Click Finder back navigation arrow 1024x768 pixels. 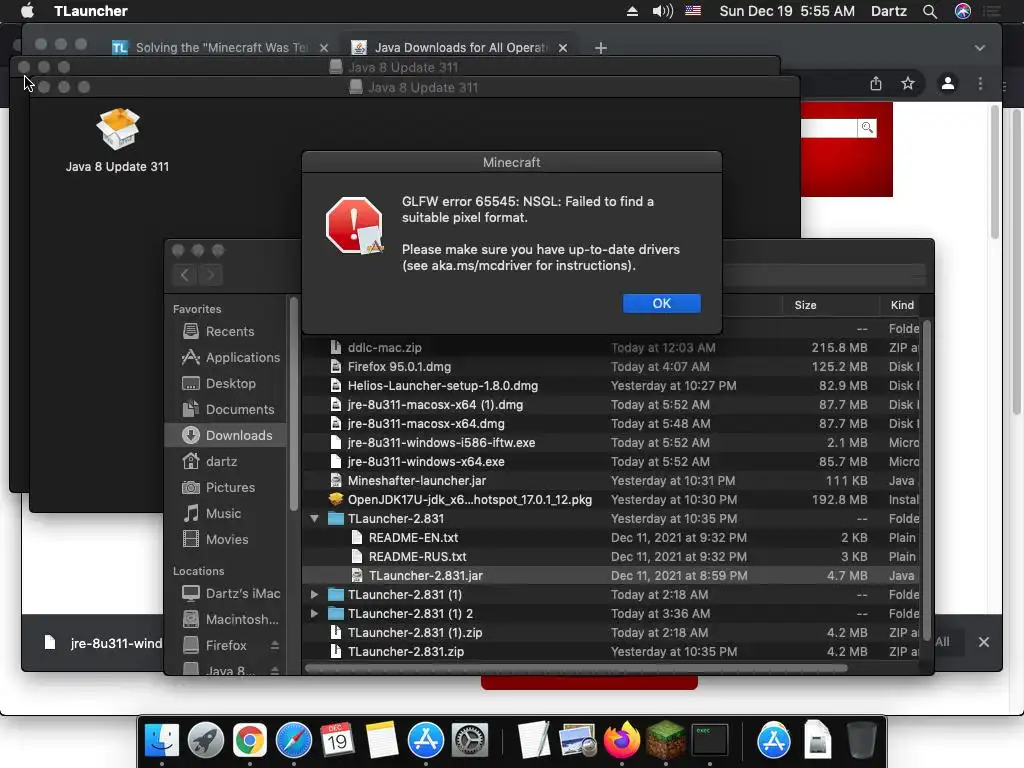[185, 275]
